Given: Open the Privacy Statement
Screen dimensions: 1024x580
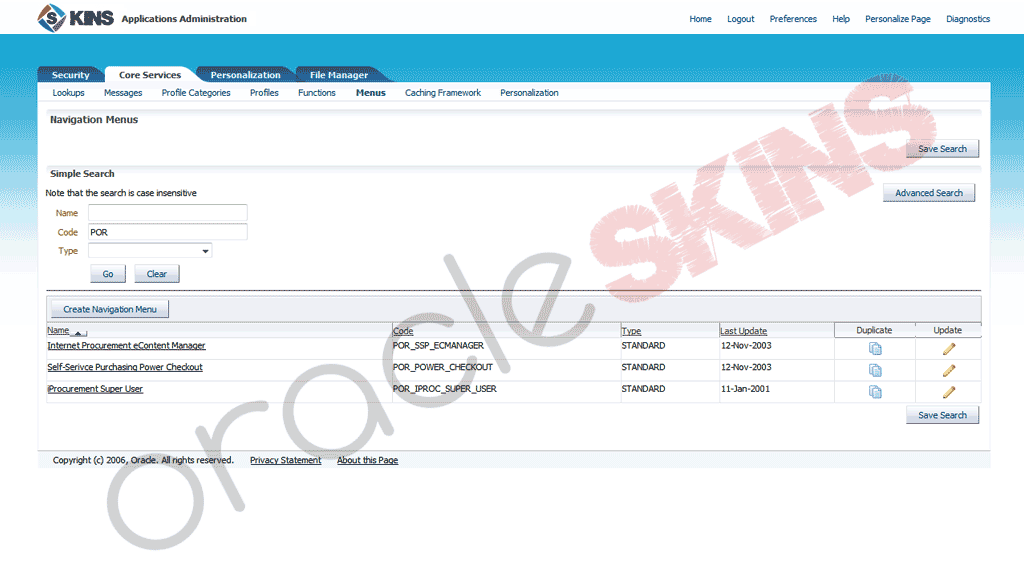Looking at the screenshot, I should pos(285,460).
